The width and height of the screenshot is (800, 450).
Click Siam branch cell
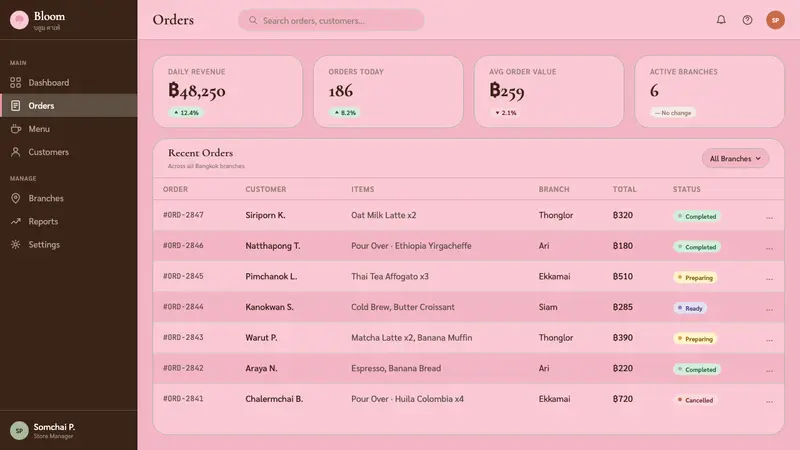point(548,307)
